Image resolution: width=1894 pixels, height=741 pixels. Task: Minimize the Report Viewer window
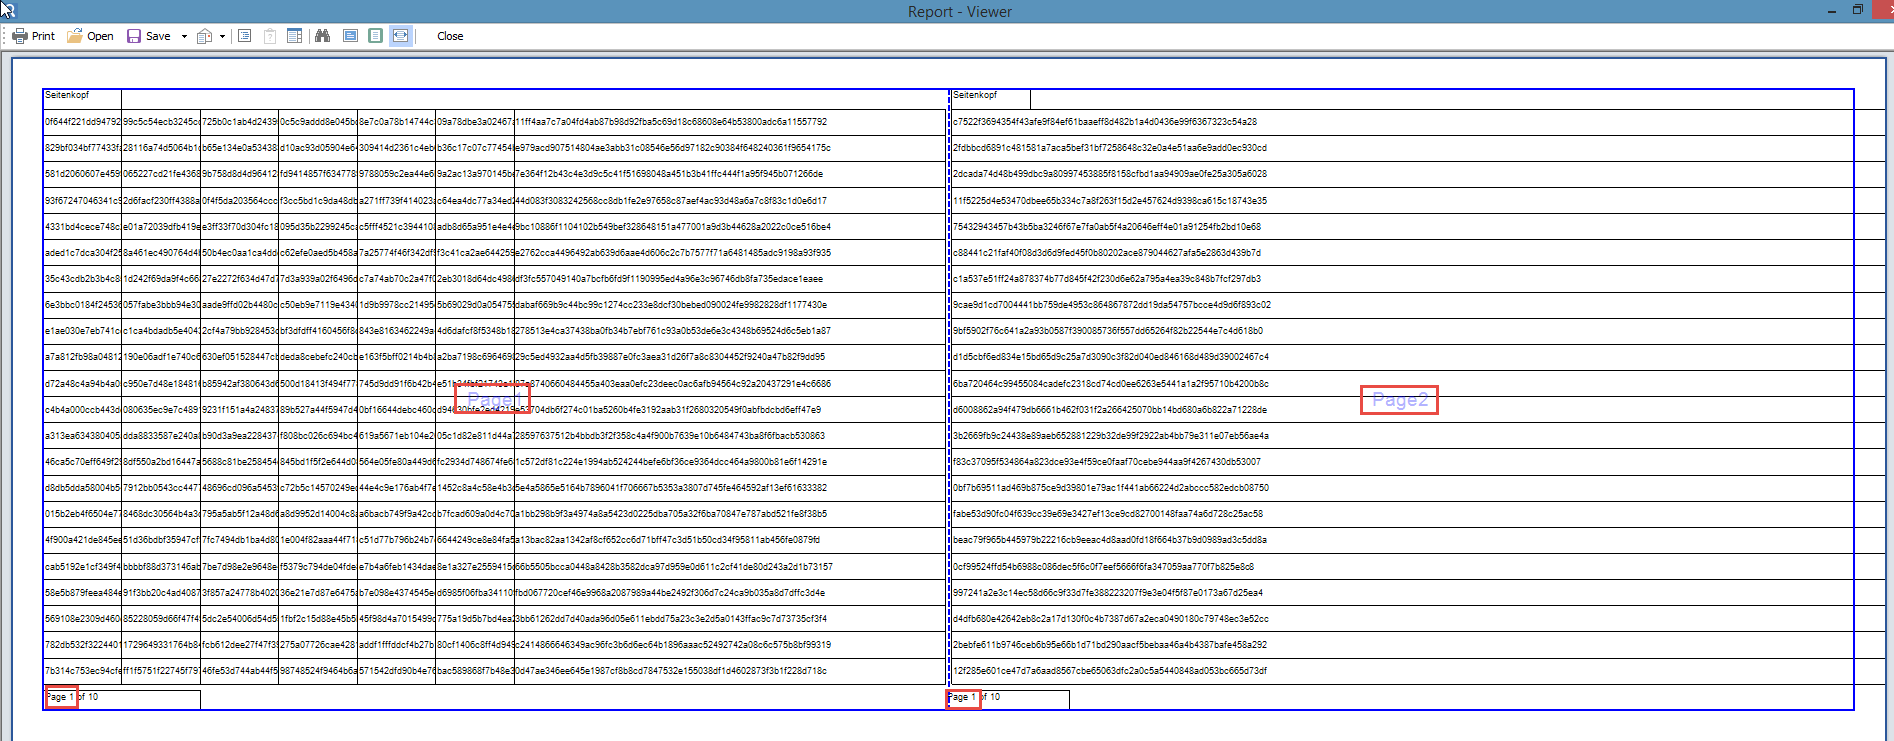pyautogui.click(x=1832, y=11)
